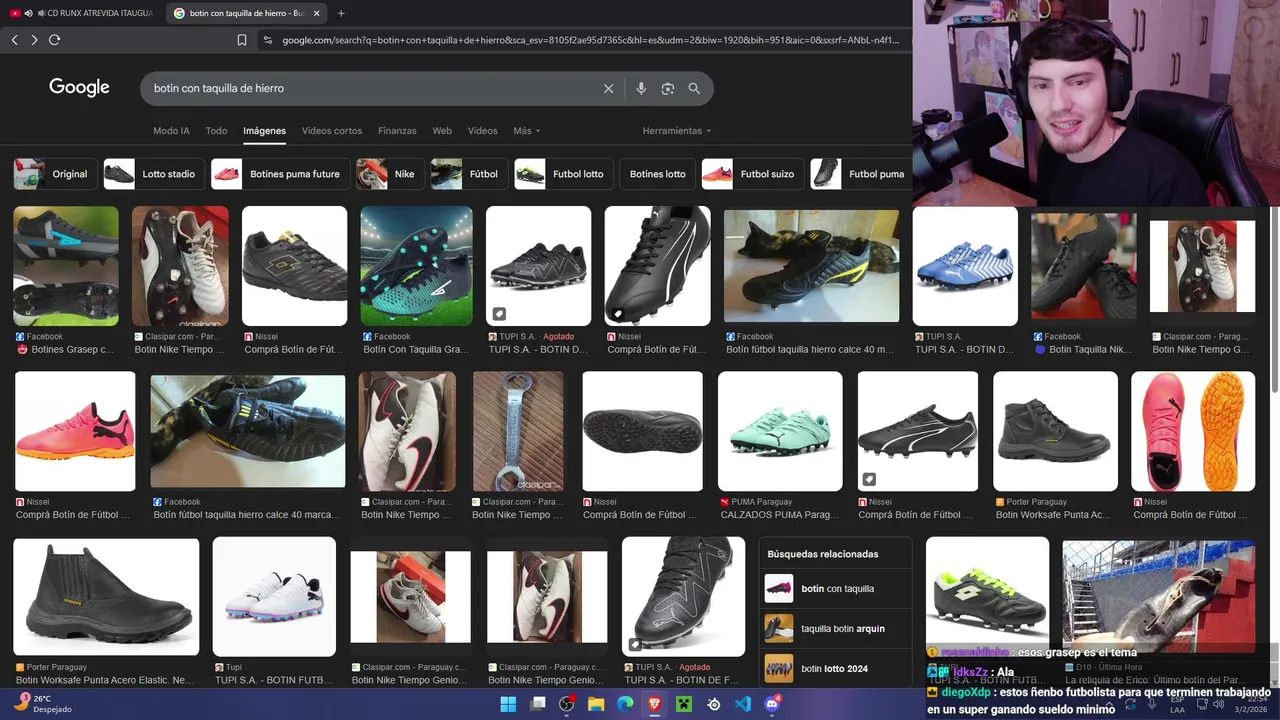
Task: Open teal Botín Con Taquilla Gra... image
Action: pos(416,266)
